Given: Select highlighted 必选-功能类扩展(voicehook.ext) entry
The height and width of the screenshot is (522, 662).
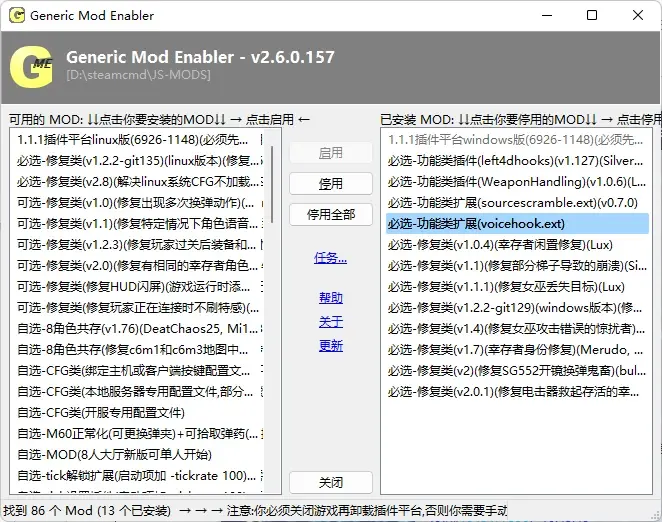Looking at the screenshot, I should tap(517, 223).
